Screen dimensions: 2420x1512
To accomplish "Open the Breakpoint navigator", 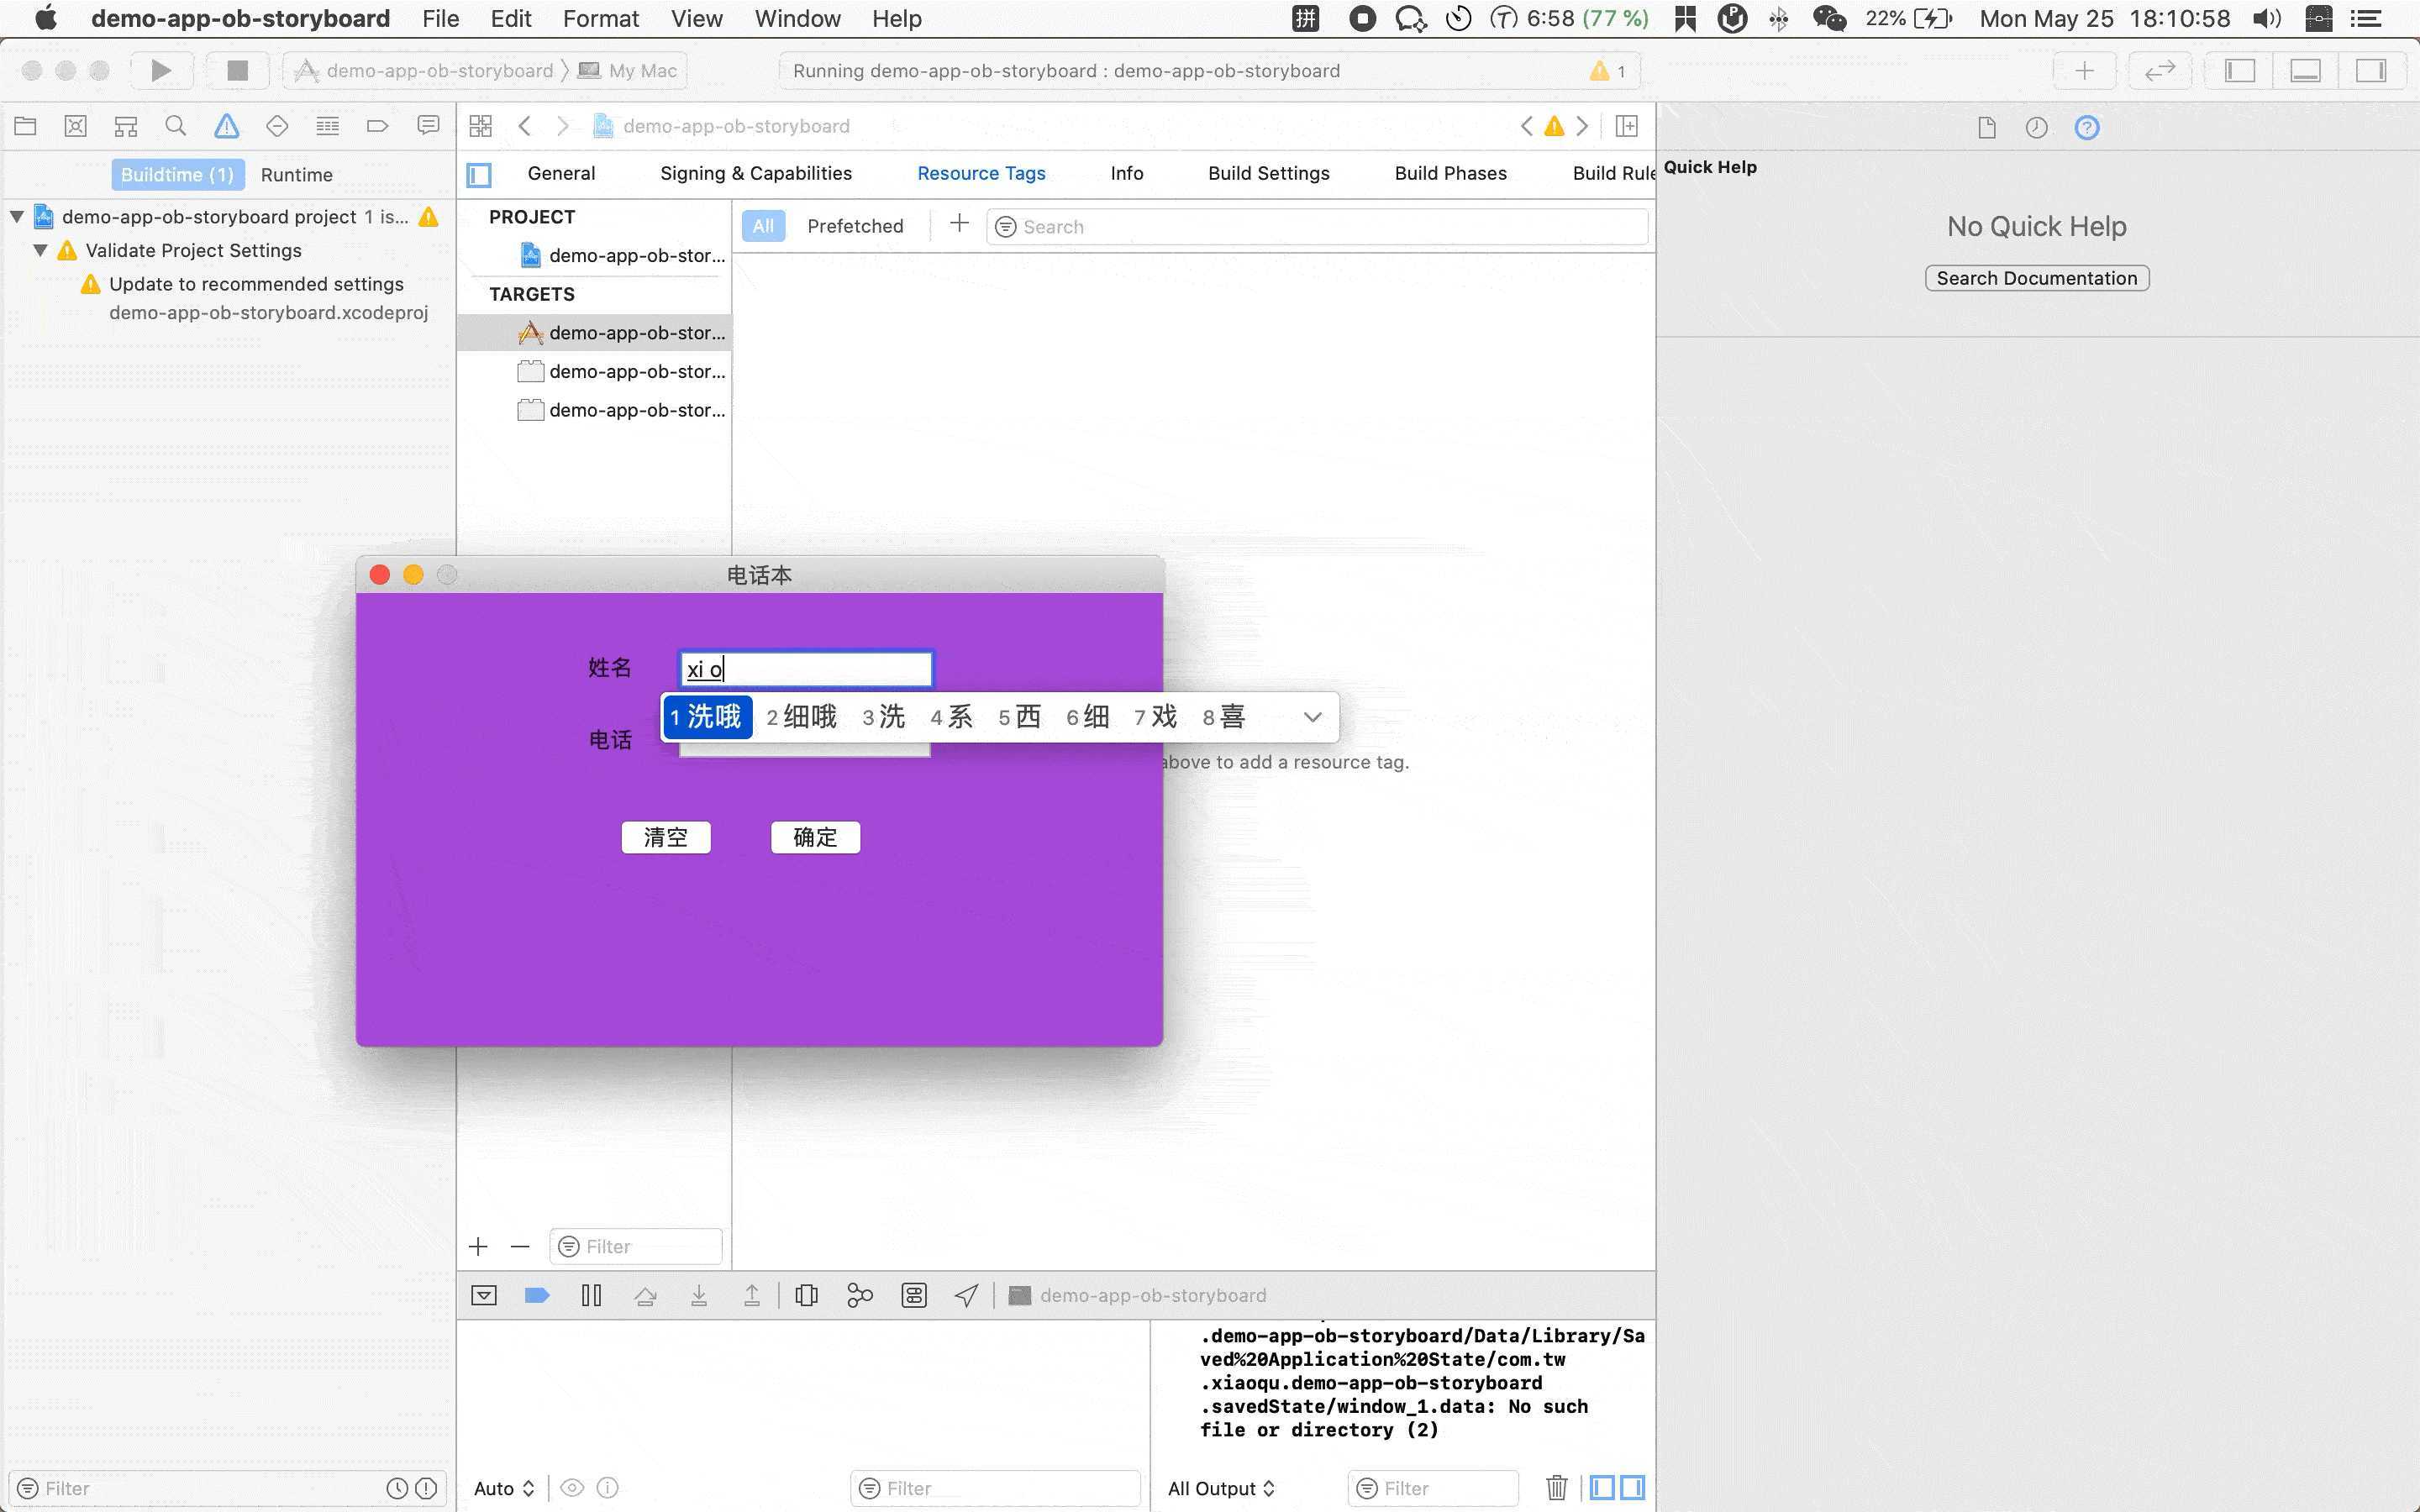I will tap(377, 126).
